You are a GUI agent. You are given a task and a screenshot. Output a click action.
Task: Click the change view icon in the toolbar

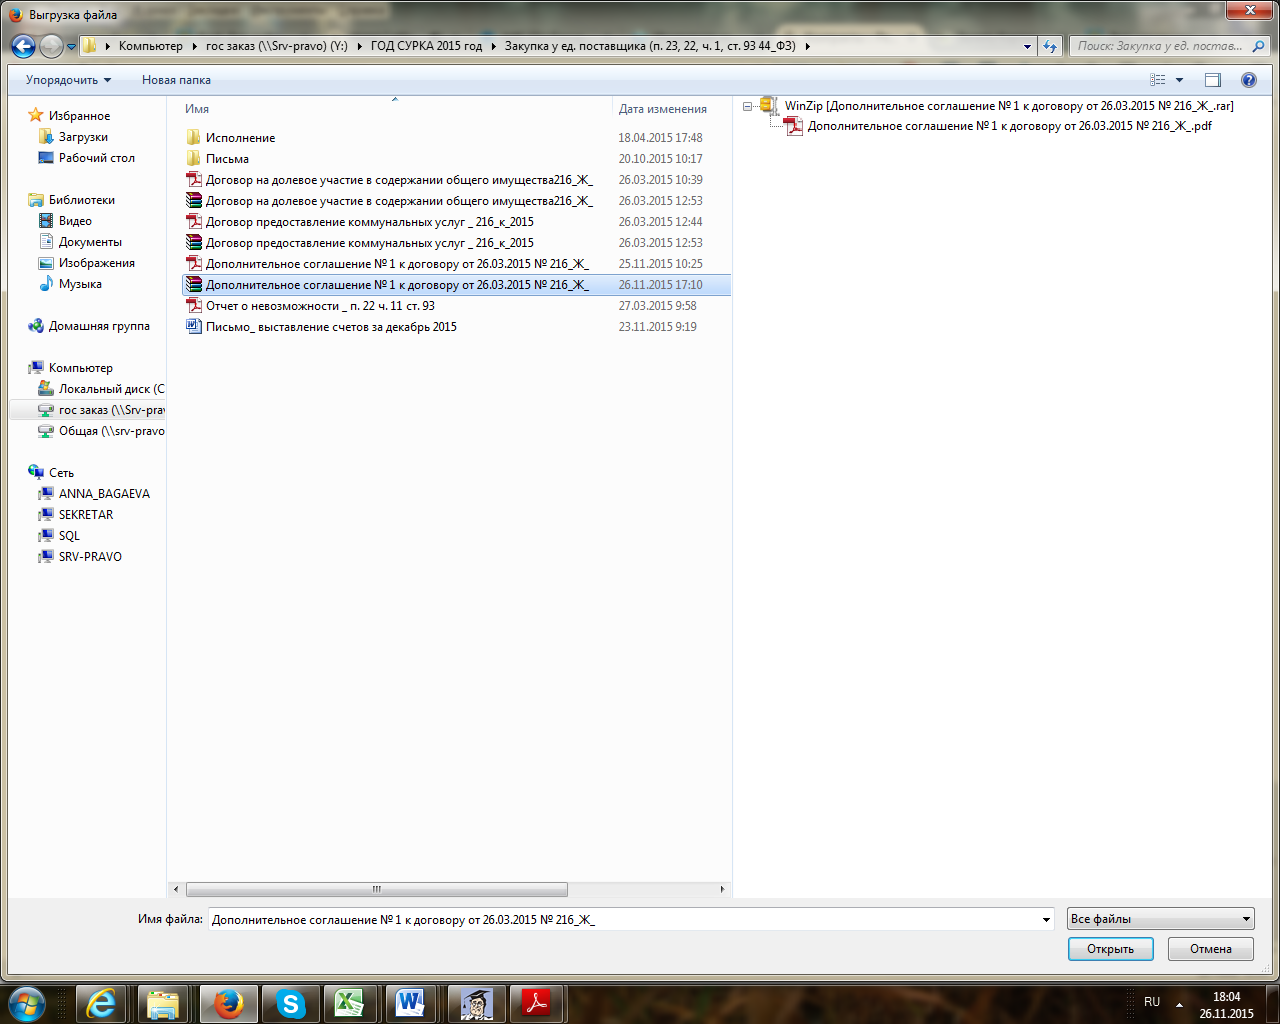click(x=1158, y=80)
